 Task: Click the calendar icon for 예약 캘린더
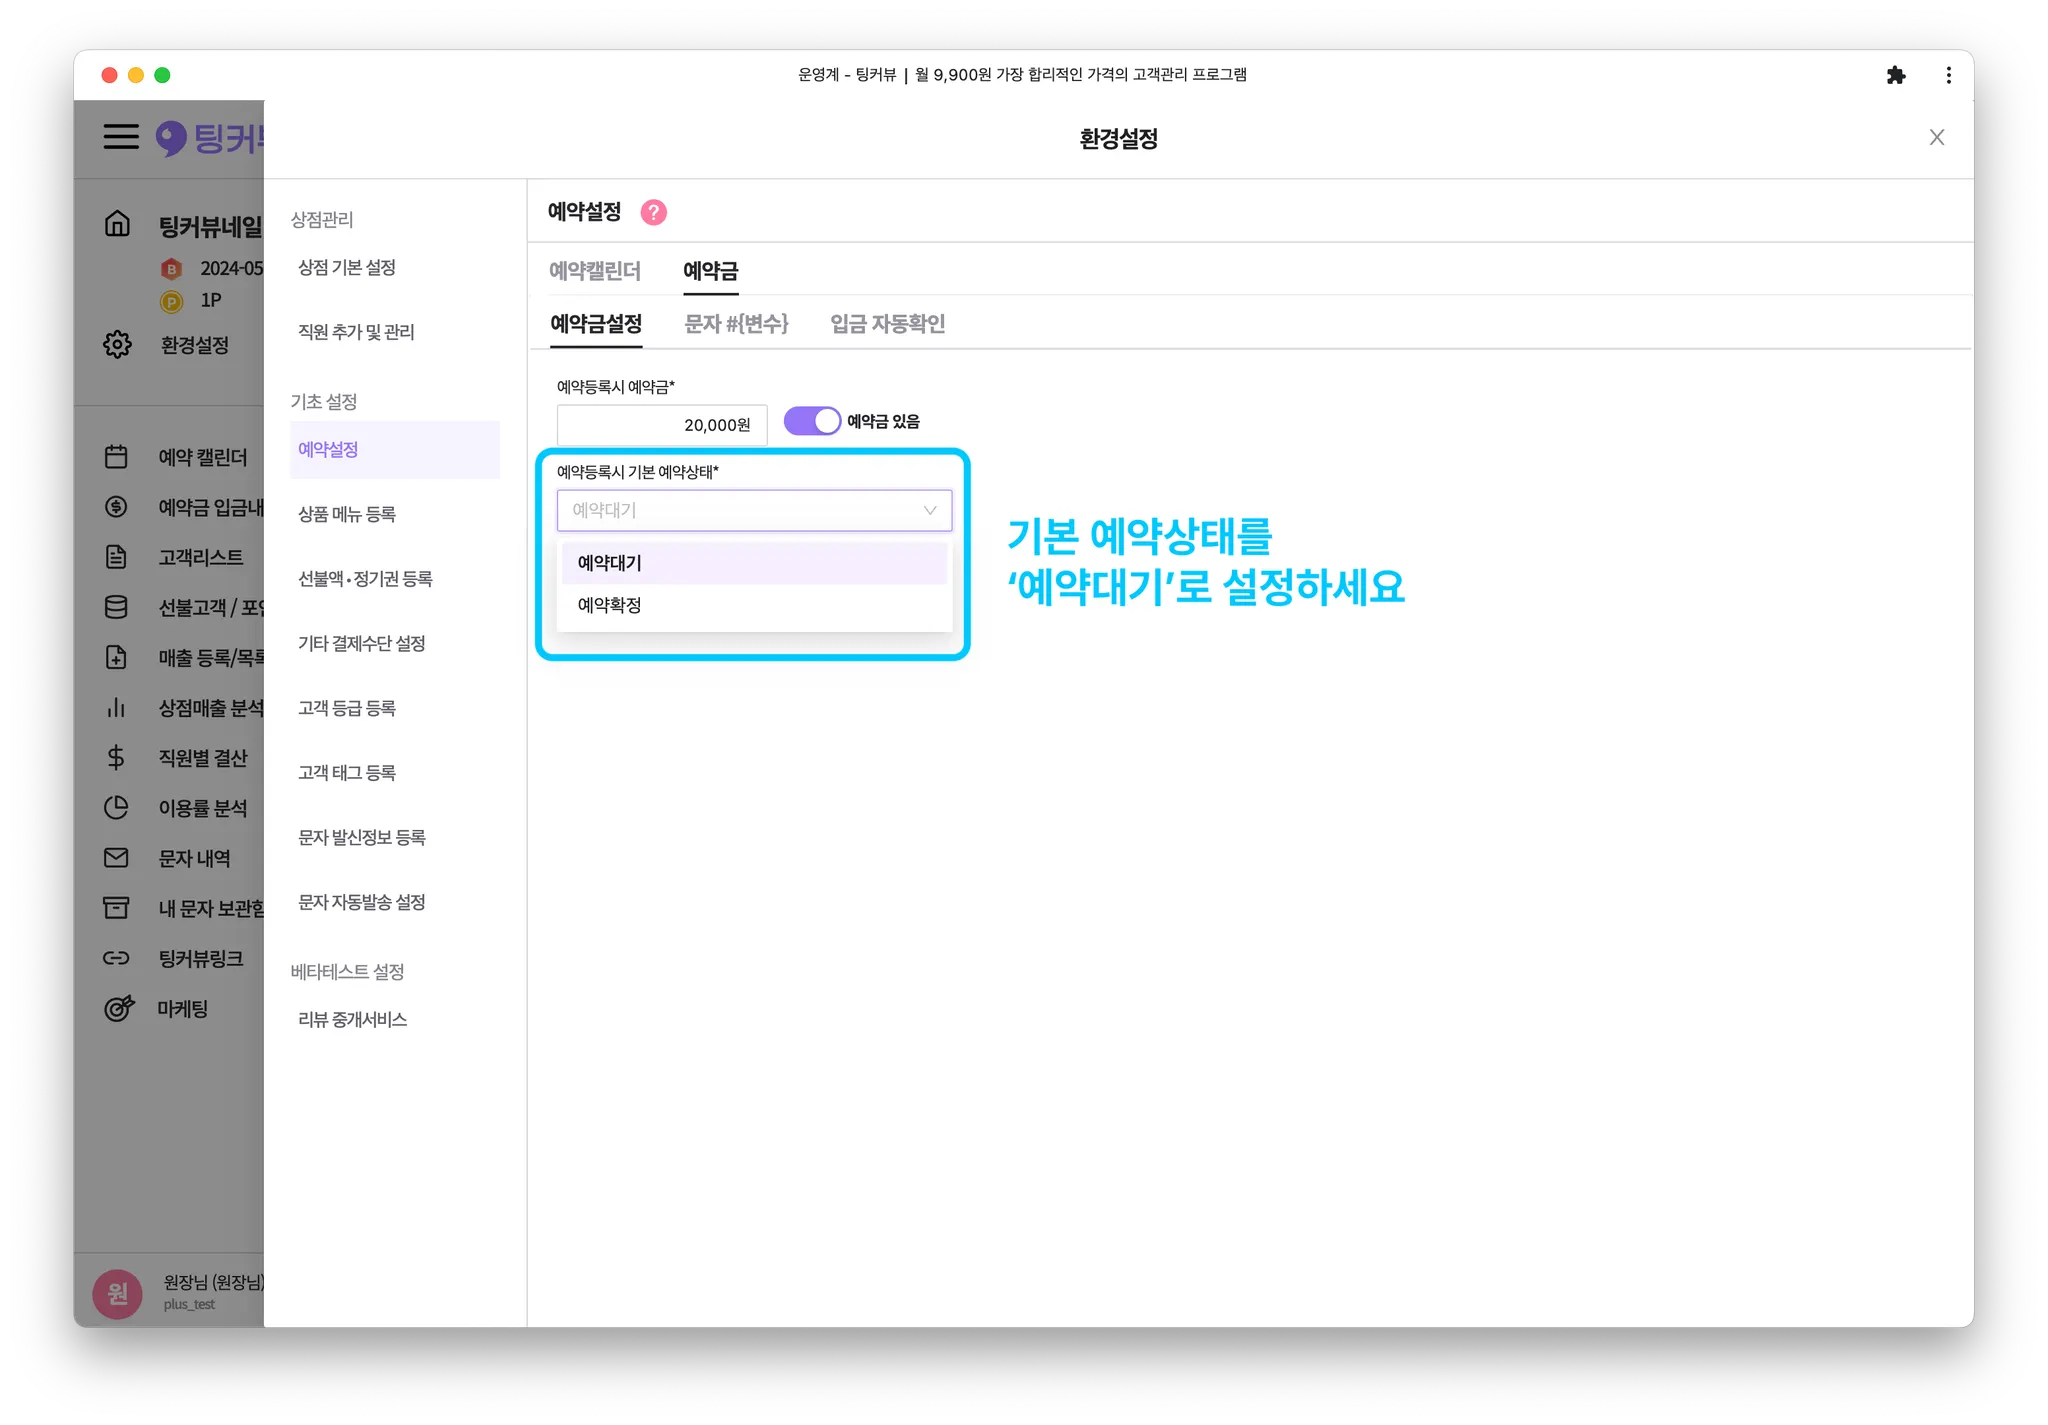[116, 457]
